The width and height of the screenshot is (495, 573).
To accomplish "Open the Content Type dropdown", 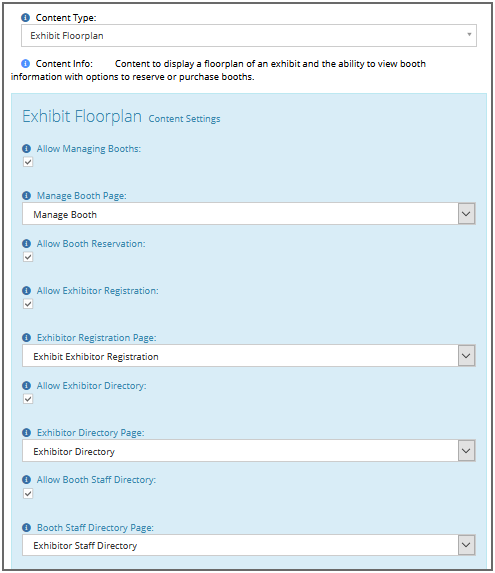I will pyautogui.click(x=249, y=35).
